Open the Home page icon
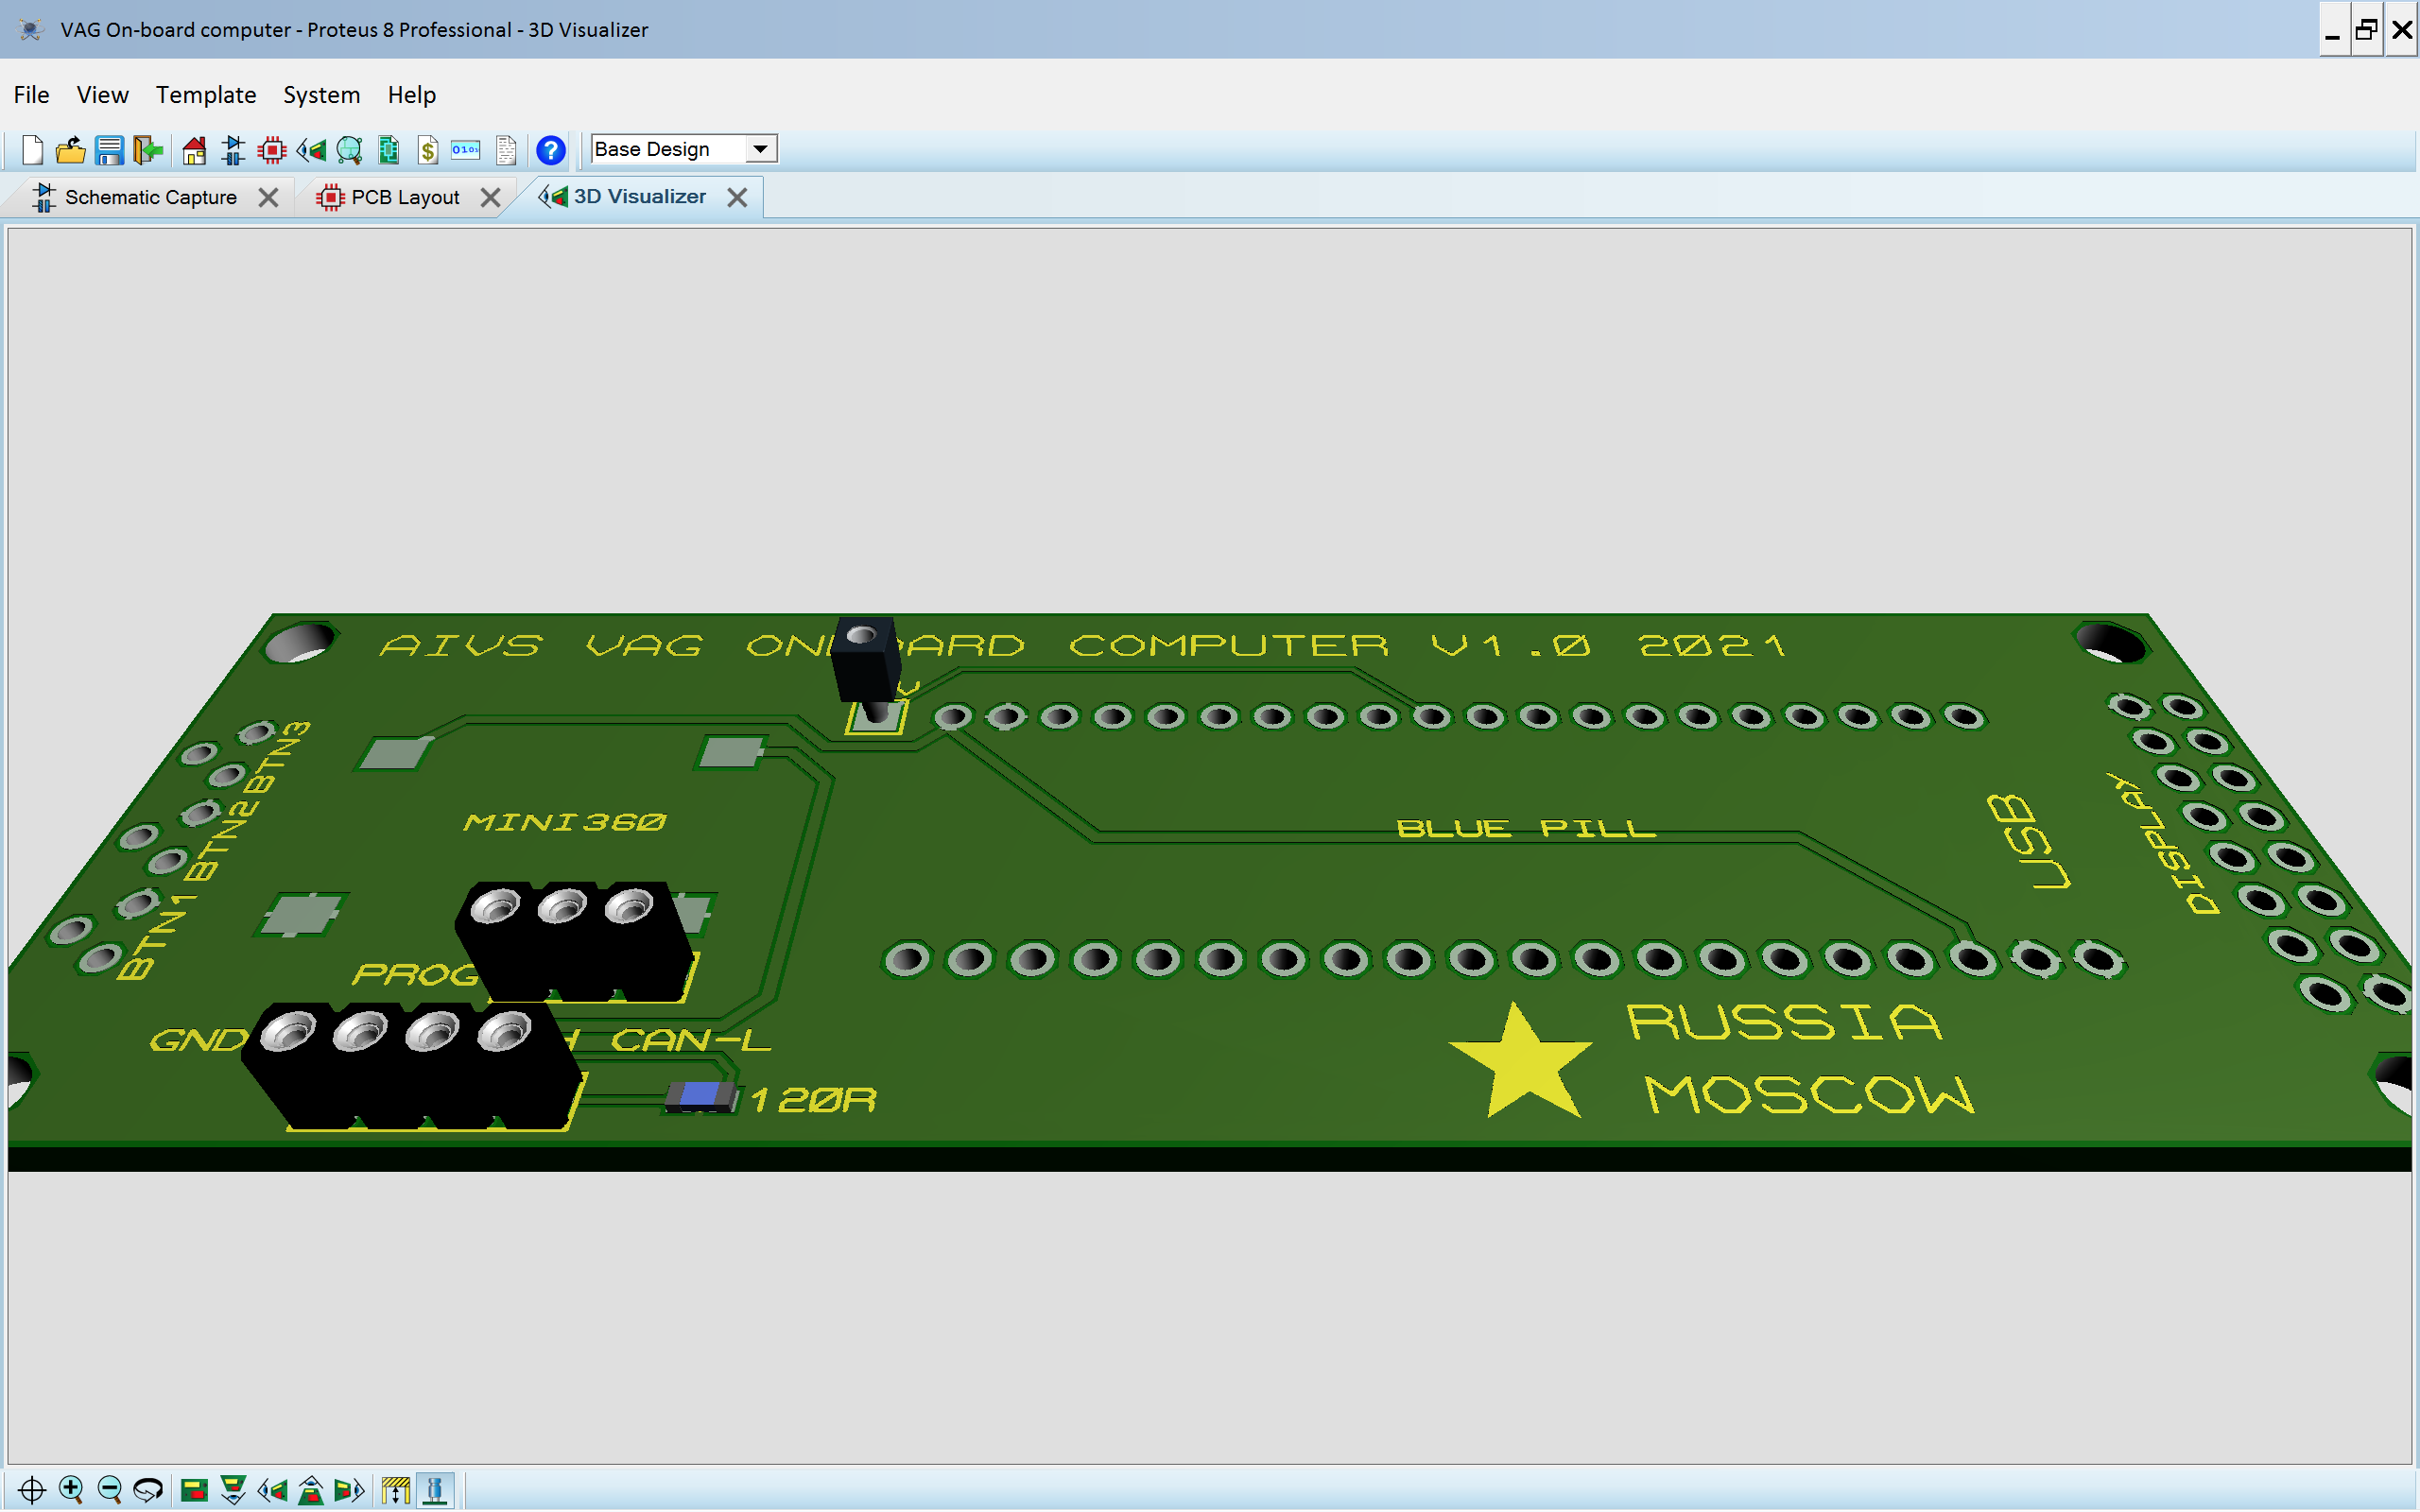 [194, 150]
